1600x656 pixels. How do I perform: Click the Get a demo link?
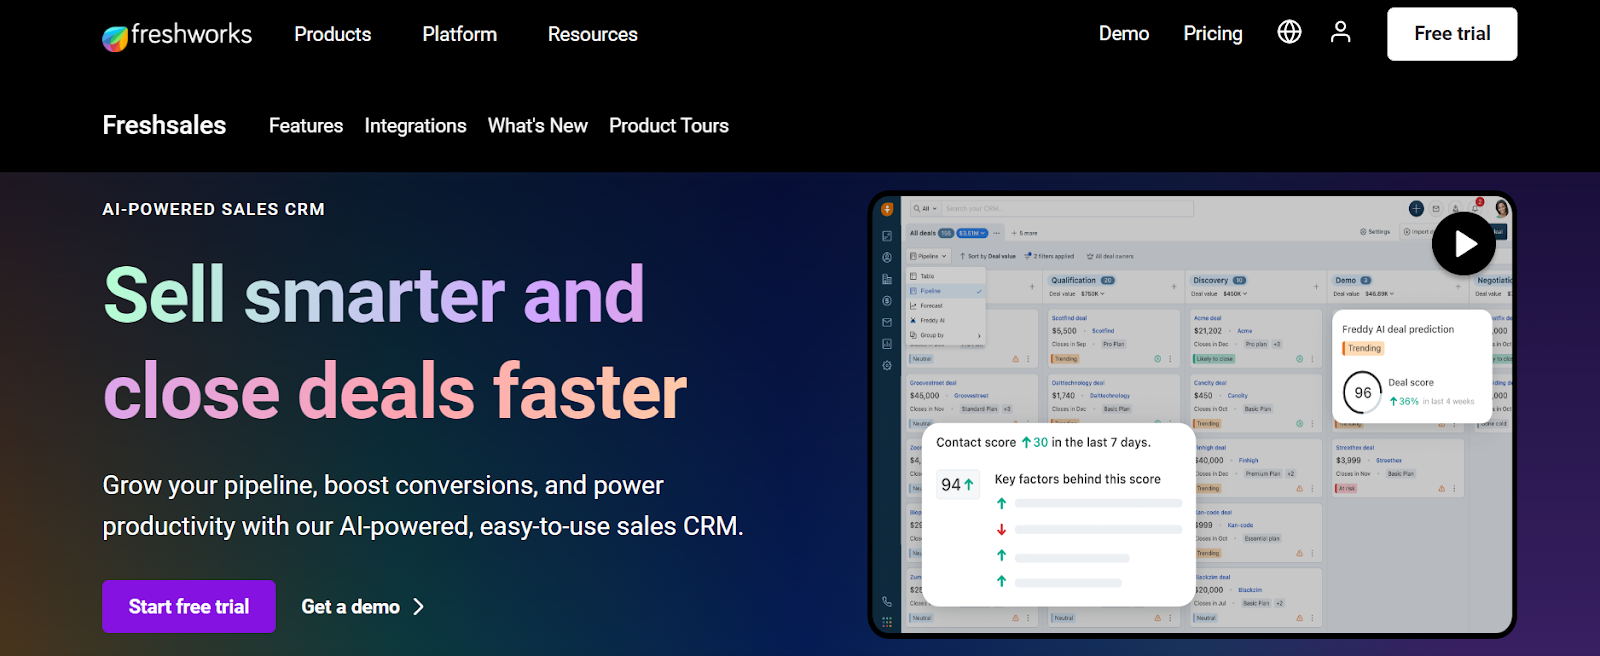(363, 607)
